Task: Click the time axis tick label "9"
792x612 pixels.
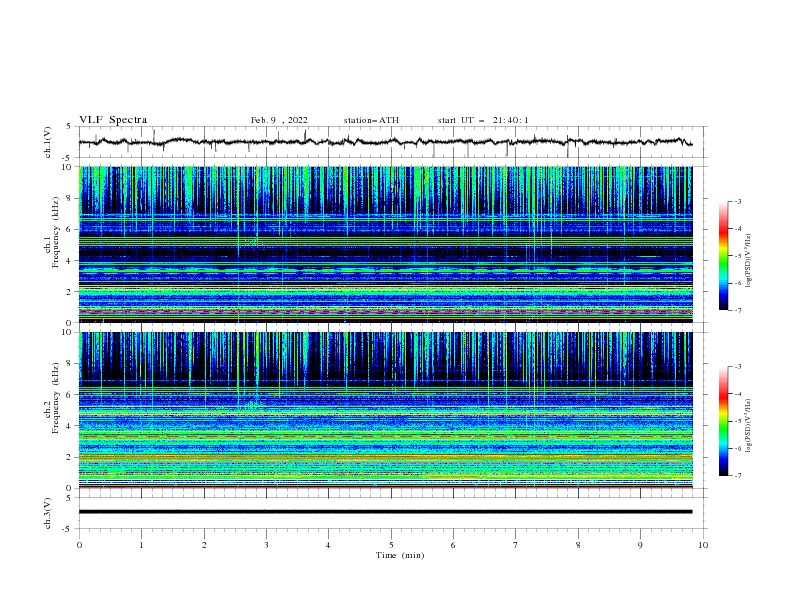Action: 640,545
